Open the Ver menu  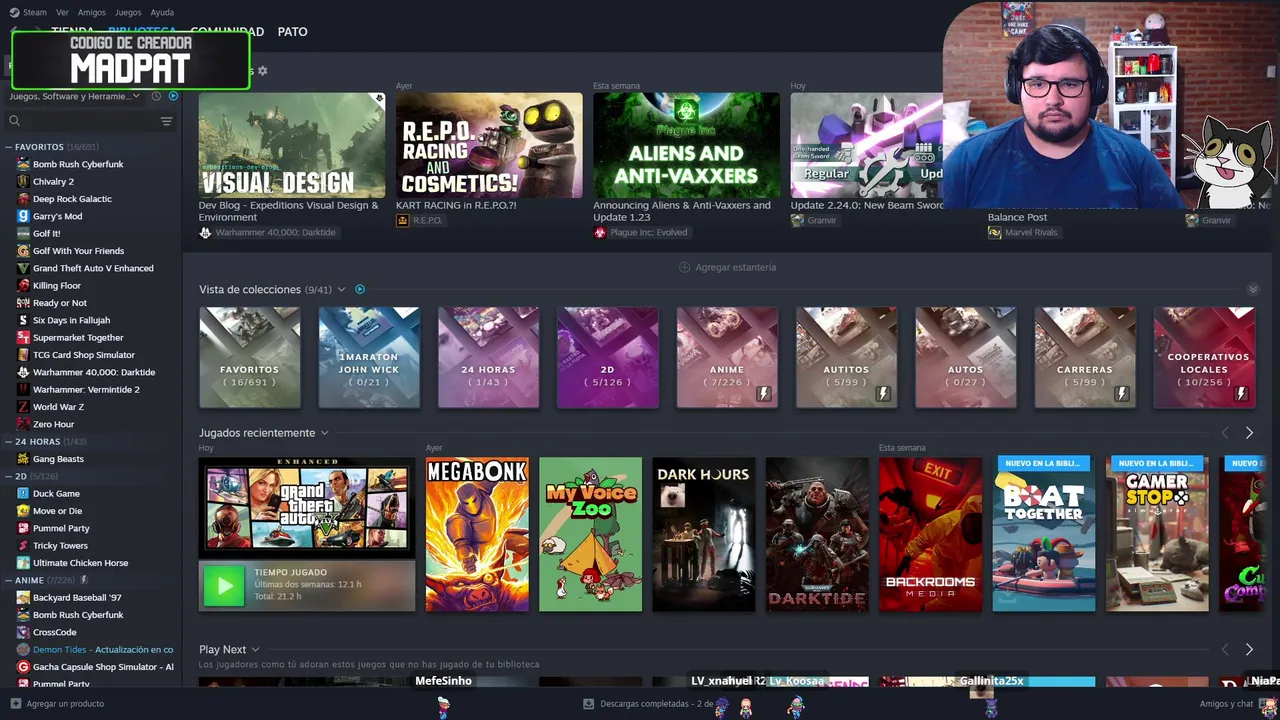(62, 12)
